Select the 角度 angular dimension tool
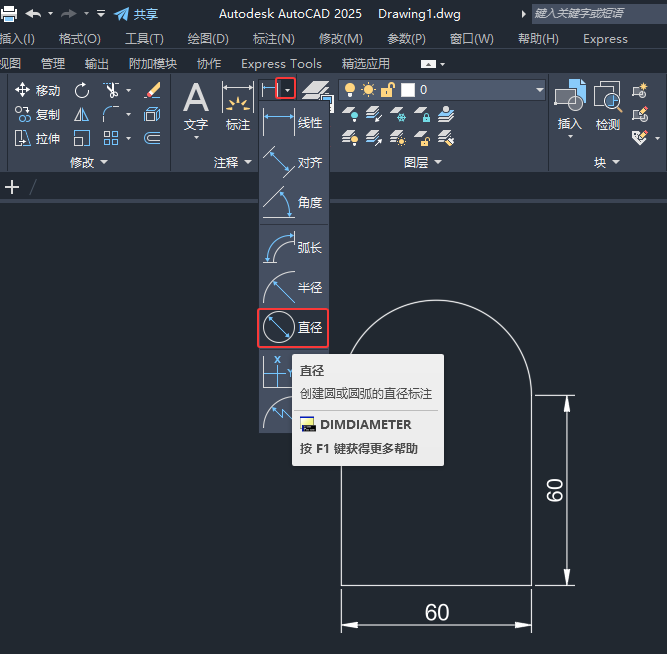The height and width of the screenshot is (654, 667). pos(294,202)
